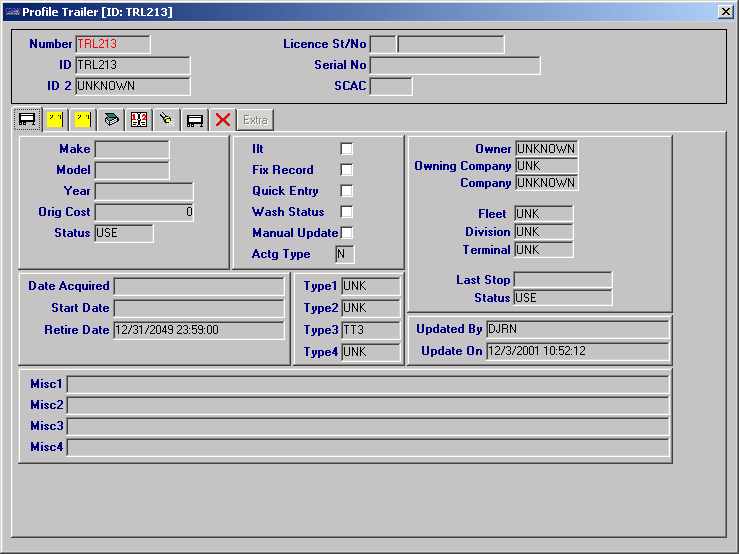739x554 pixels.
Task: Toggle the Wash Status checkbox
Action: (x=346, y=212)
